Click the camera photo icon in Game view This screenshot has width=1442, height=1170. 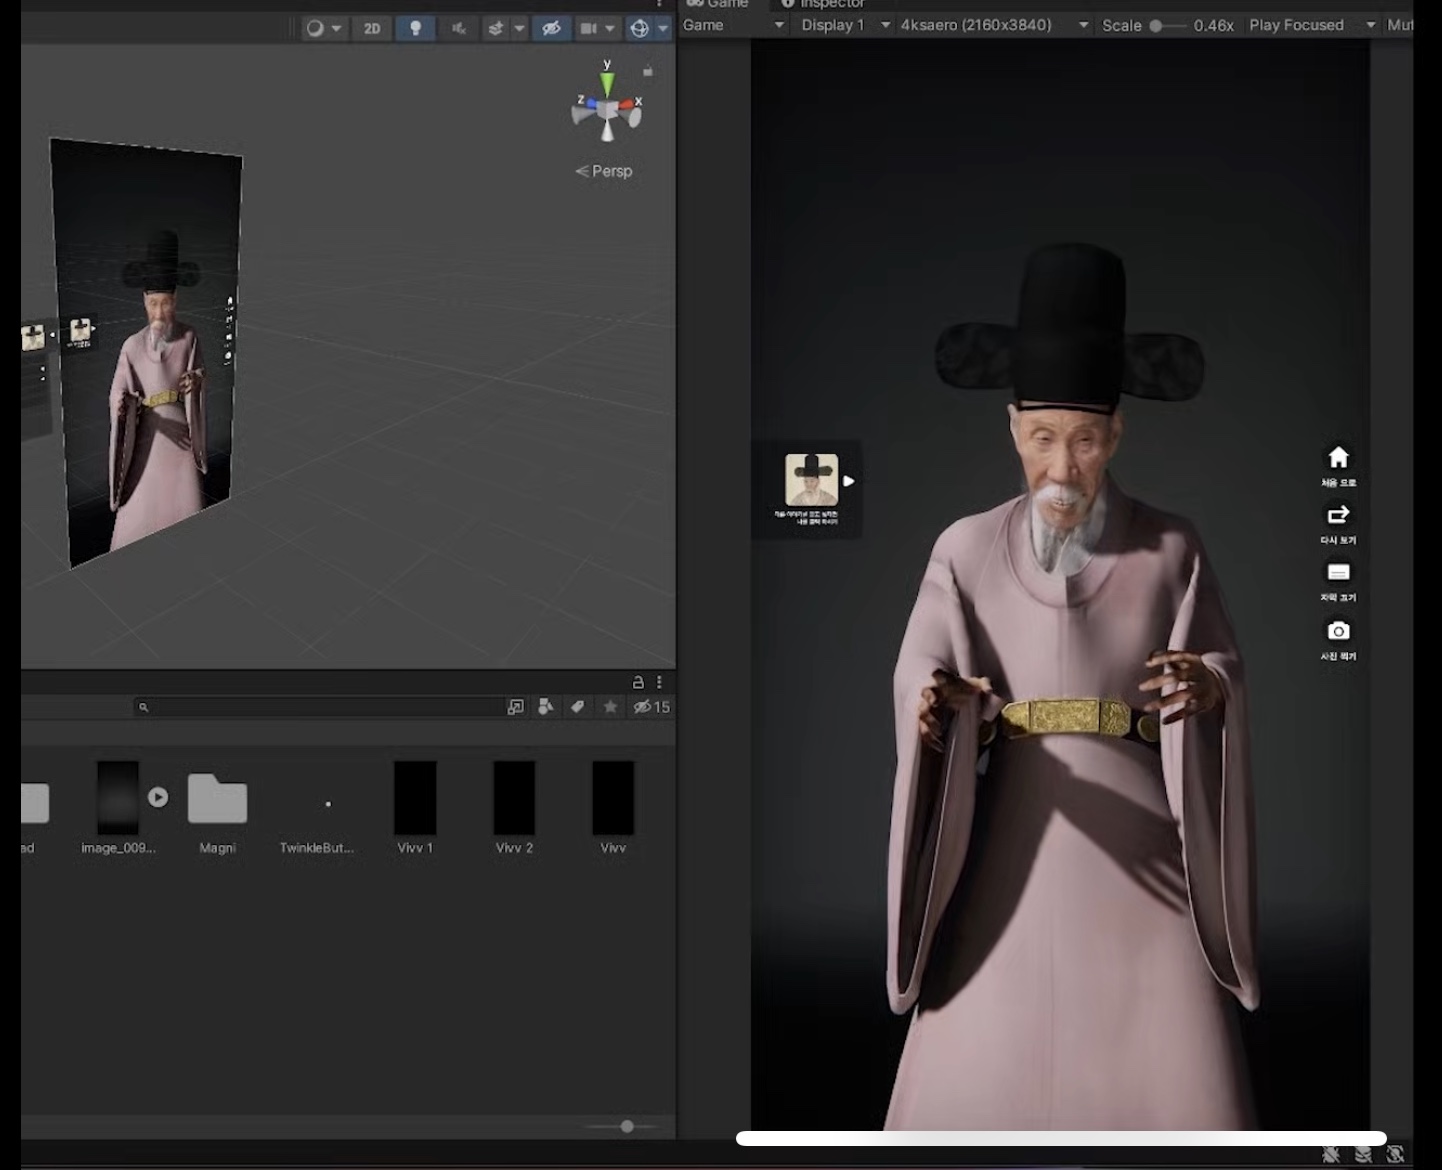[x=1338, y=631]
